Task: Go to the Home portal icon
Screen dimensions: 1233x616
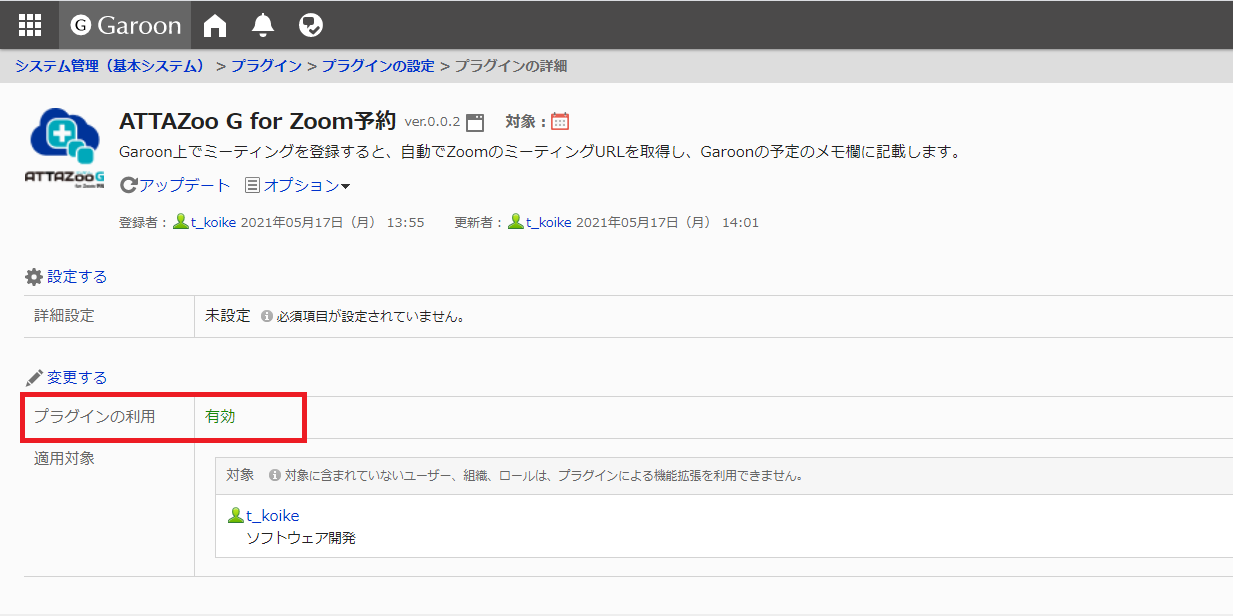Action: pyautogui.click(x=215, y=25)
